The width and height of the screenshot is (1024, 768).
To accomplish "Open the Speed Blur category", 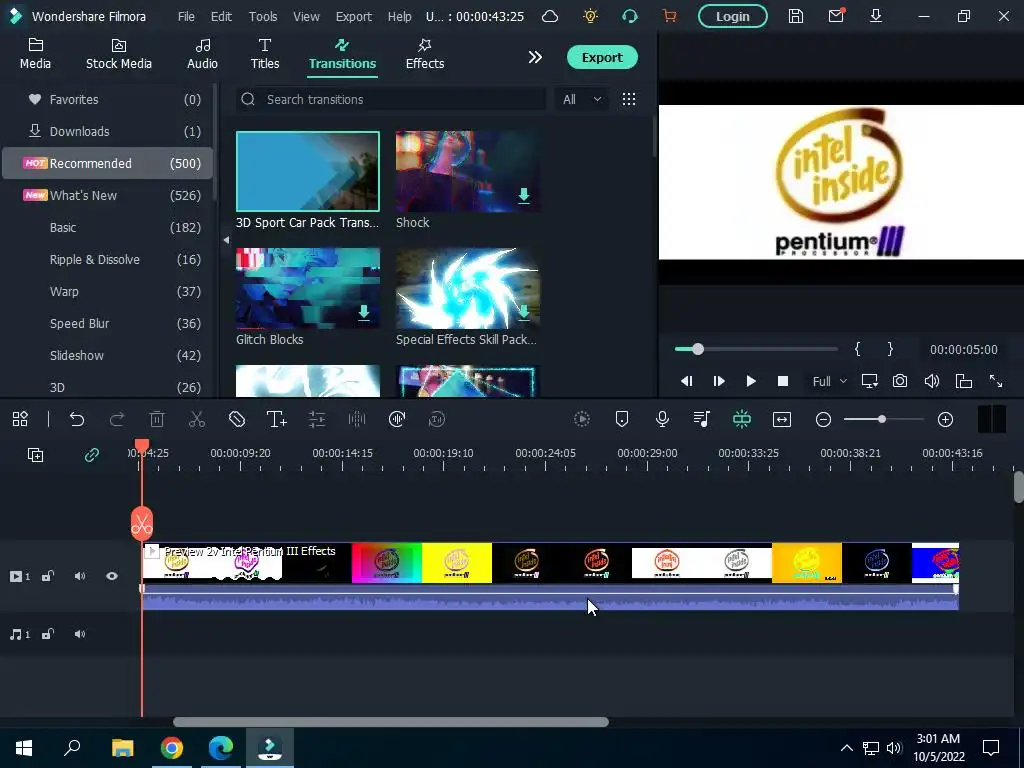I will 108,323.
